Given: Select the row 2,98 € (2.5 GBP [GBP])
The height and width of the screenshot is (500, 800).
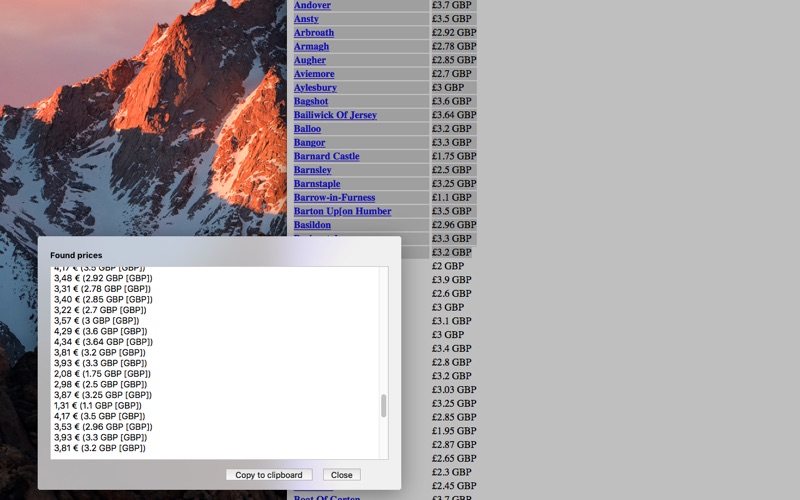Looking at the screenshot, I should (x=100, y=384).
